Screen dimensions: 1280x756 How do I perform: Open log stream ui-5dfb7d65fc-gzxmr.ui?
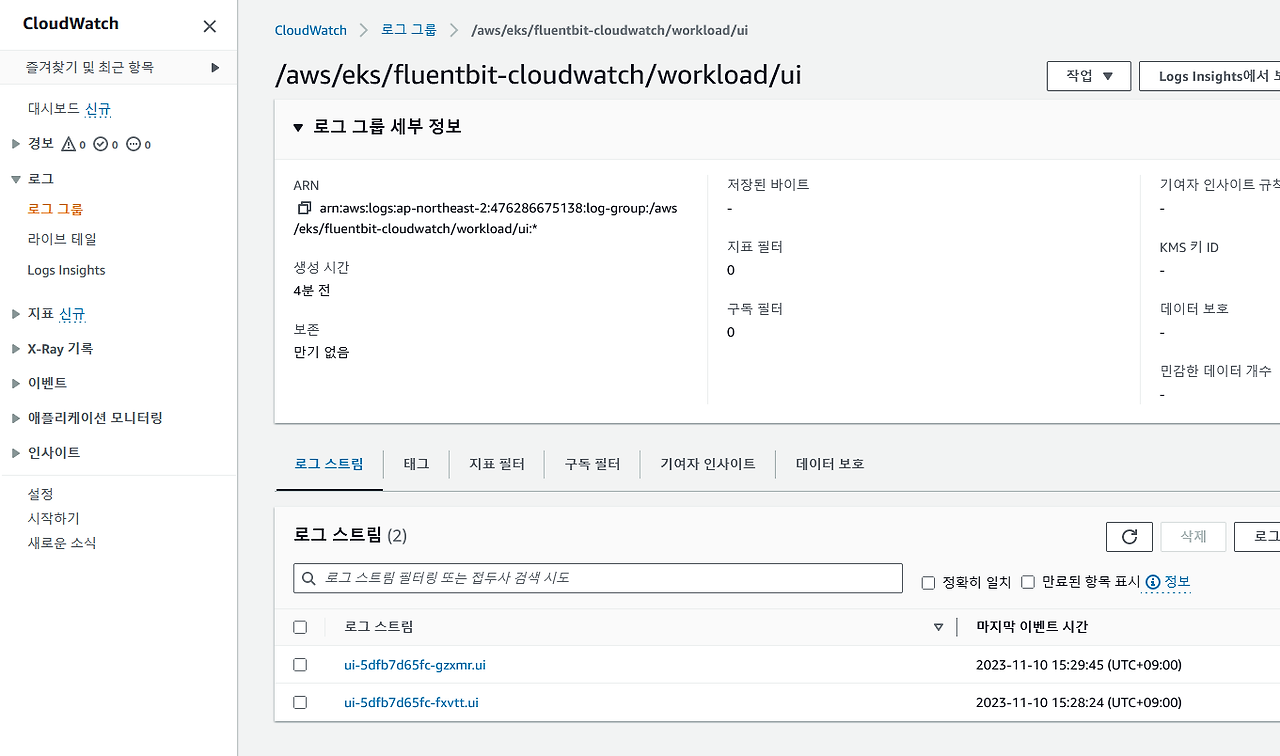point(415,665)
